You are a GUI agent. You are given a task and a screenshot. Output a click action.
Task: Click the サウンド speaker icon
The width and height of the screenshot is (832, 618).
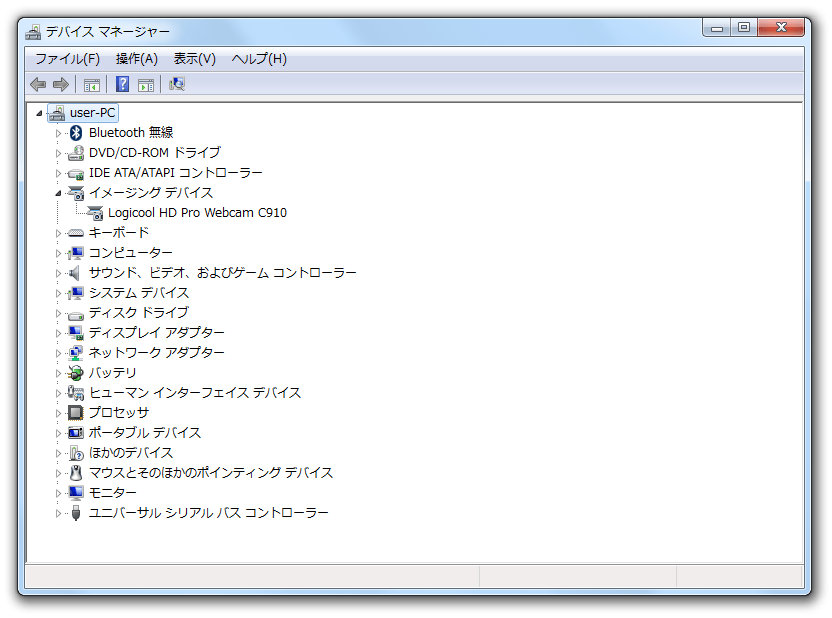pos(75,273)
